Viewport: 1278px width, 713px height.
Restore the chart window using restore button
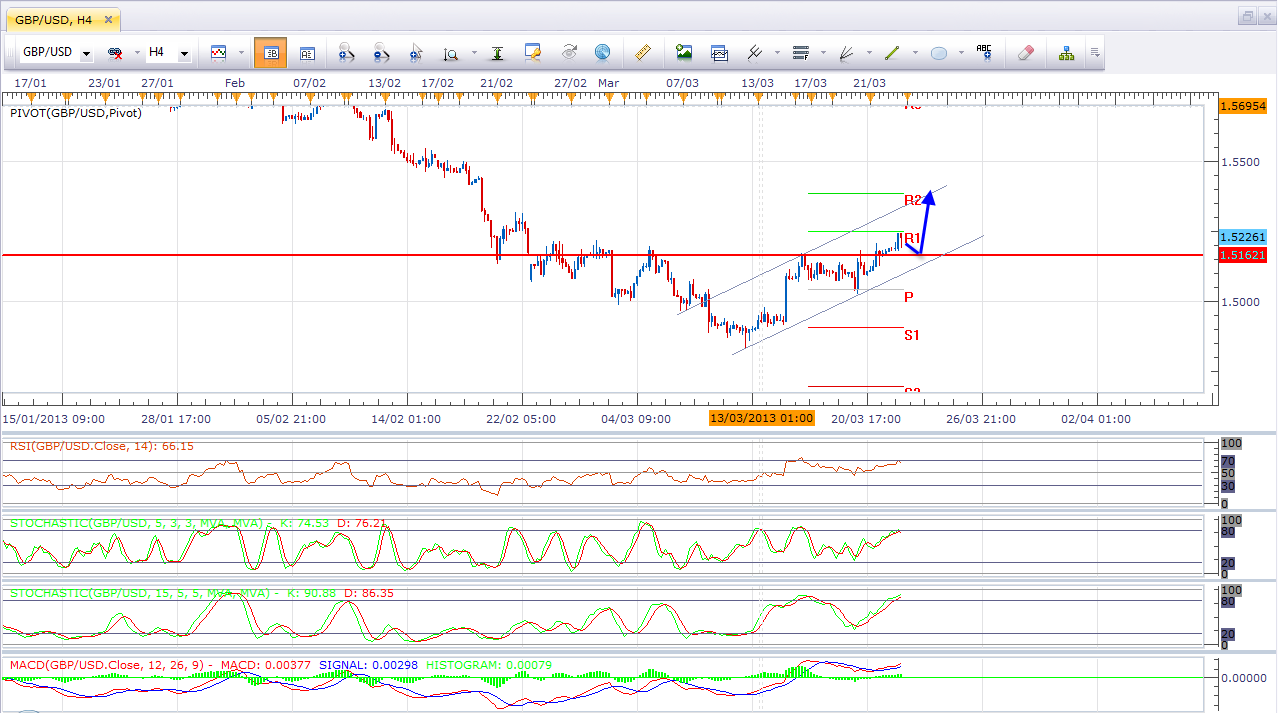(1248, 16)
